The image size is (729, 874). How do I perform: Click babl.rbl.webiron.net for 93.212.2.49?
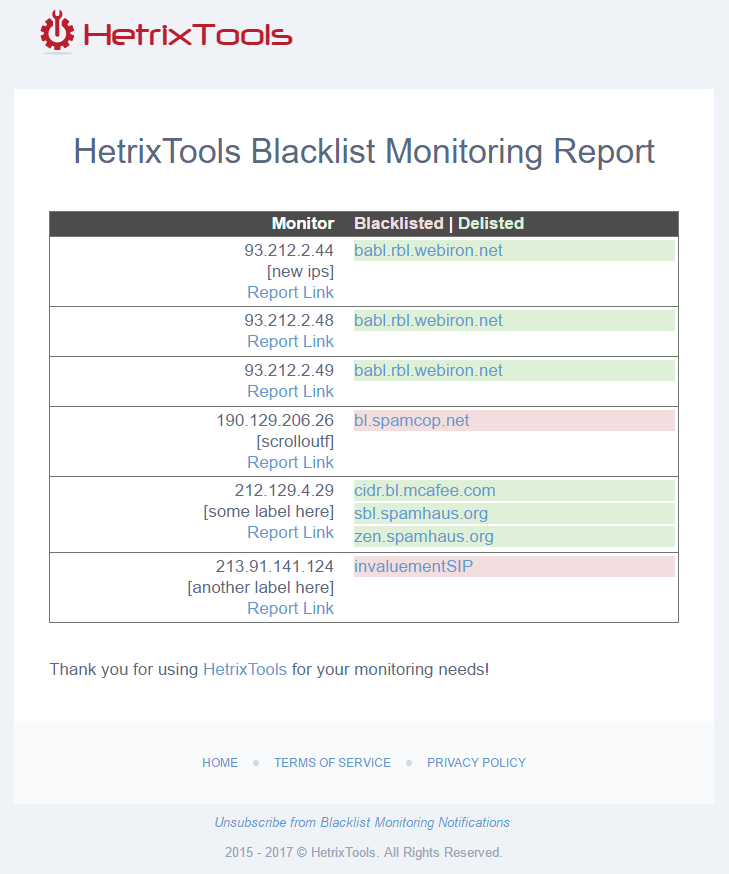[428, 370]
